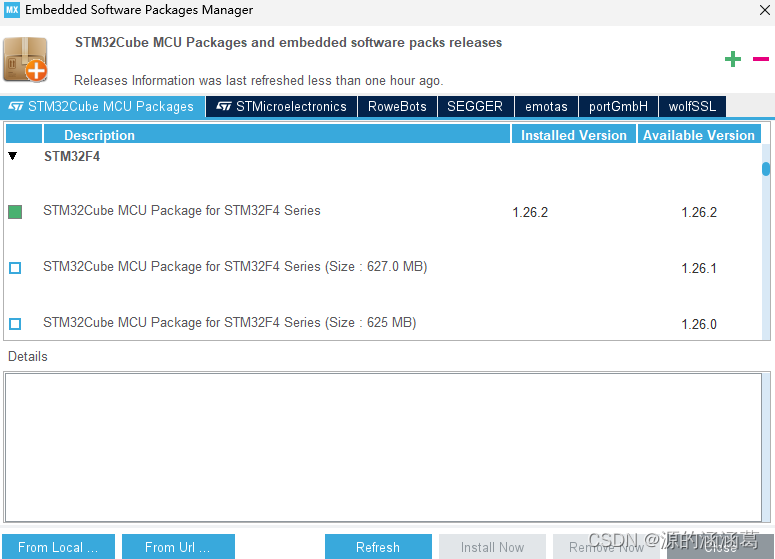Click the From Local ... button
775x559 pixels.
click(58, 547)
